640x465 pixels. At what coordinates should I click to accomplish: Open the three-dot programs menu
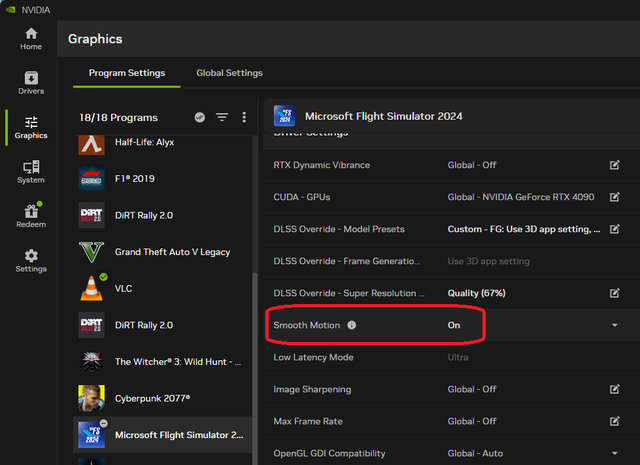coord(244,118)
